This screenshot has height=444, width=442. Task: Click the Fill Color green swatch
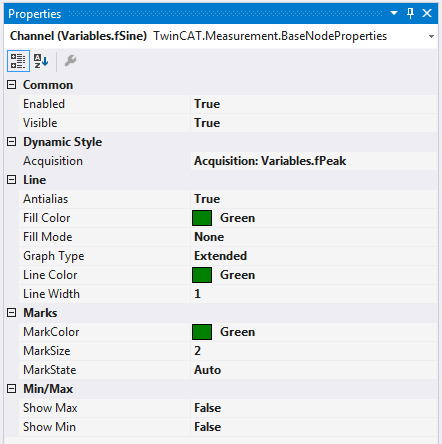[x=202, y=218]
